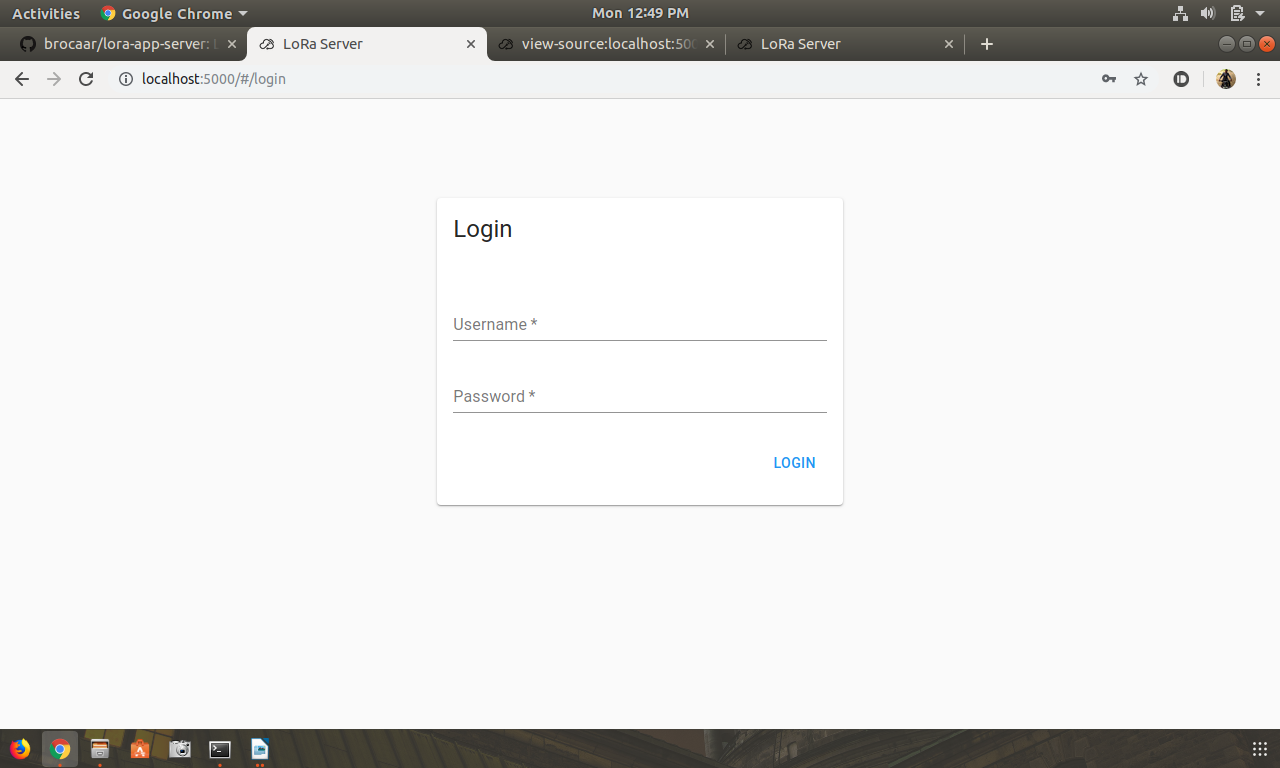The width and height of the screenshot is (1280, 768).
Task: Click the browser forward arrow
Action: pyautogui.click(x=54, y=79)
